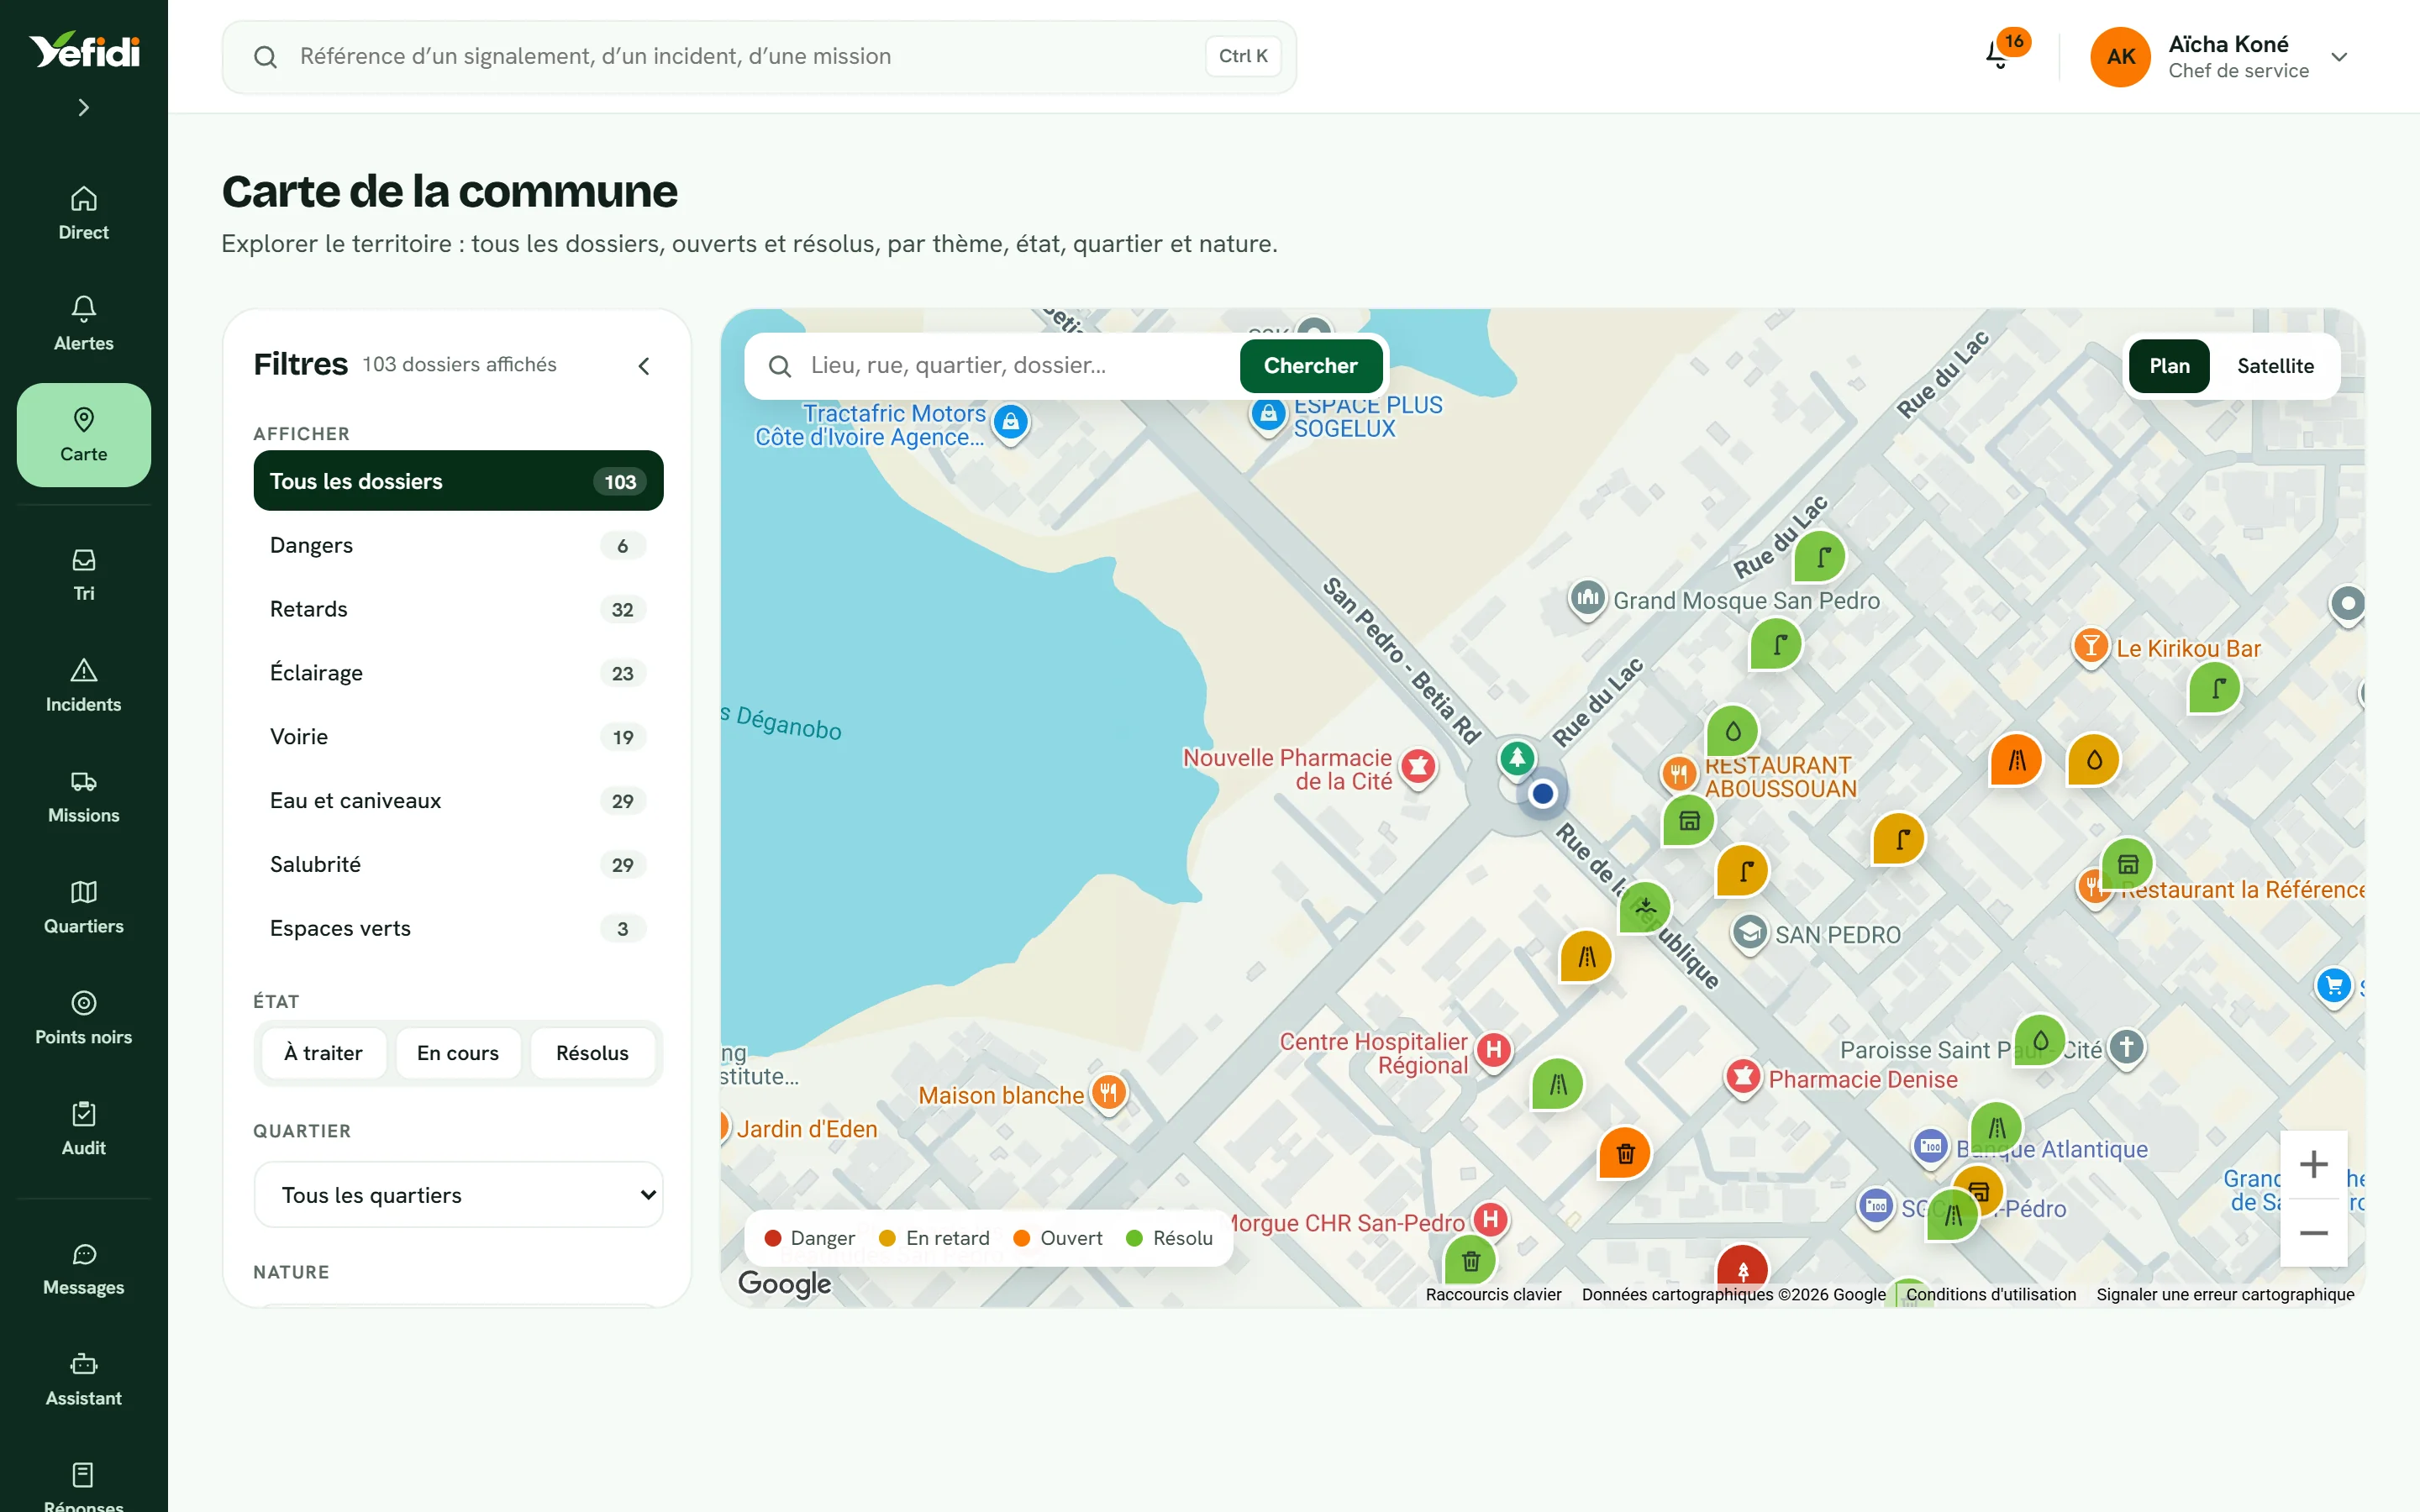Toggle the À traiter state filter
Screen dimensions: 2420x1512
323,1053
